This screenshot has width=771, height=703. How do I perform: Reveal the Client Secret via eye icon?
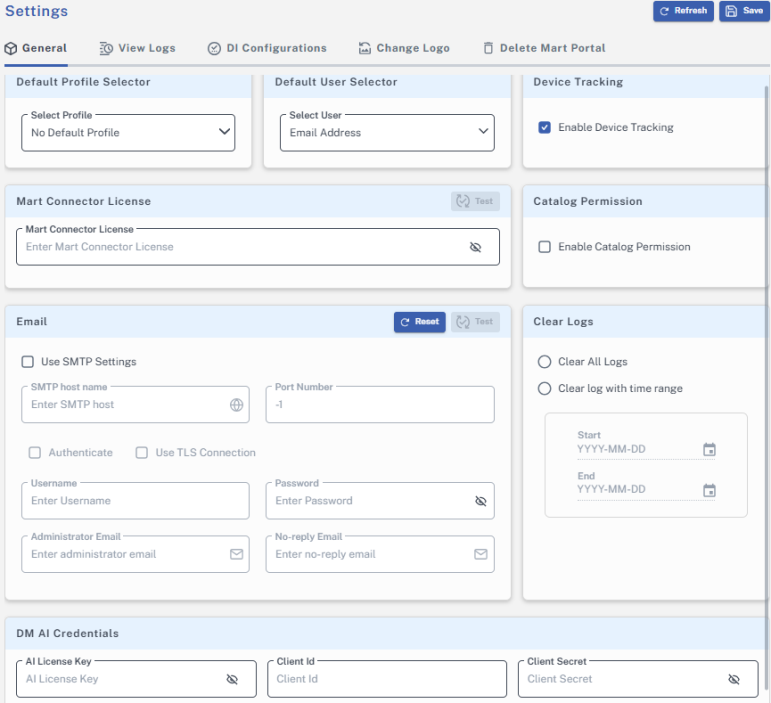click(x=733, y=679)
